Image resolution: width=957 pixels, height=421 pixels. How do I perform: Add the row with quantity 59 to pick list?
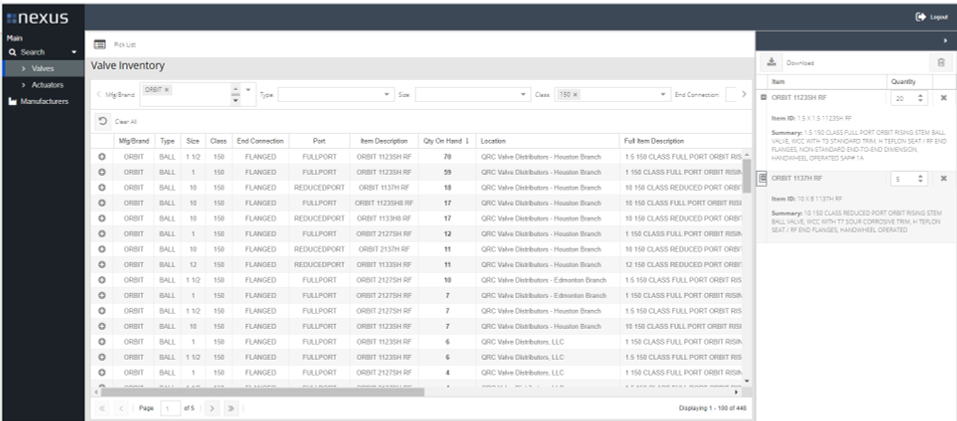pyautogui.click(x=102, y=172)
